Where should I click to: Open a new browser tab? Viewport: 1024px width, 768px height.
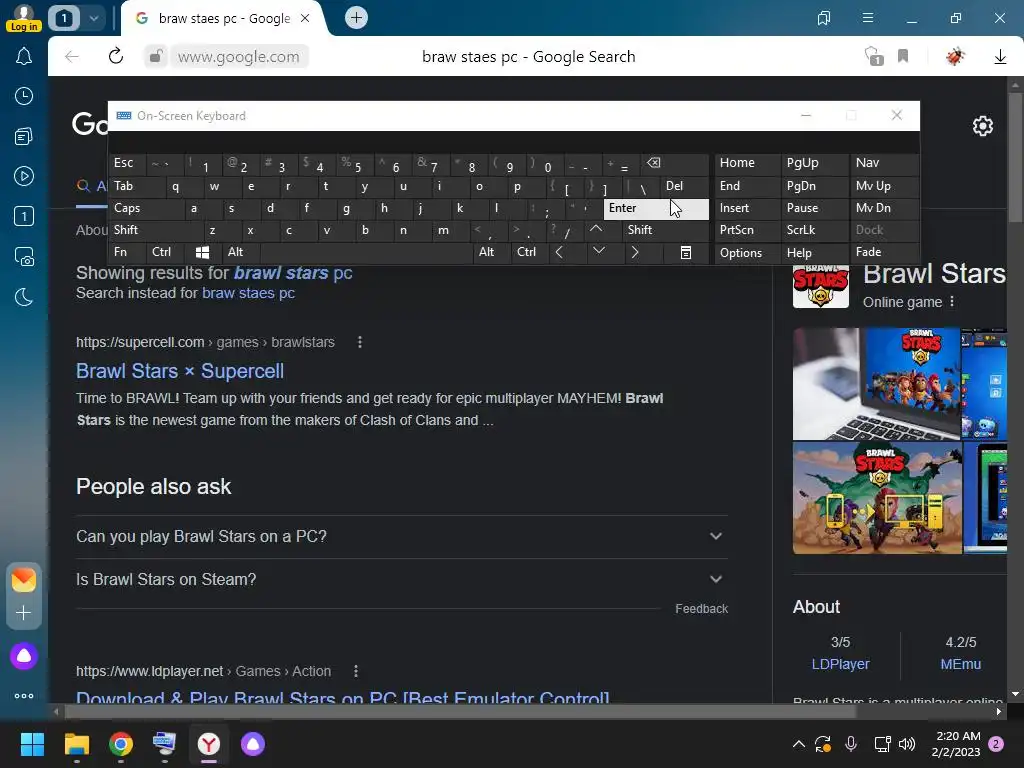coord(357,18)
